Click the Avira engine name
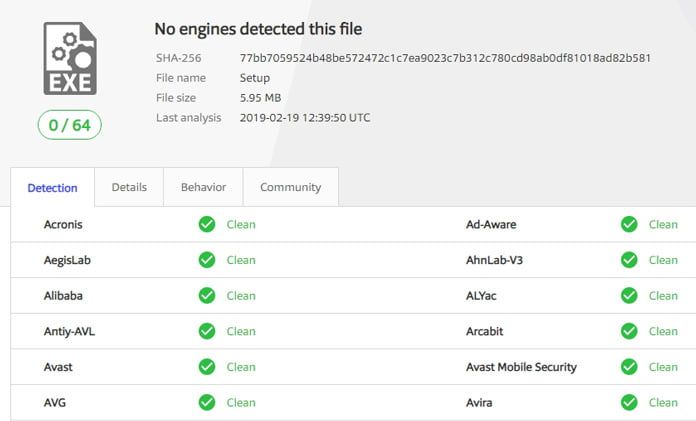 [x=479, y=402]
